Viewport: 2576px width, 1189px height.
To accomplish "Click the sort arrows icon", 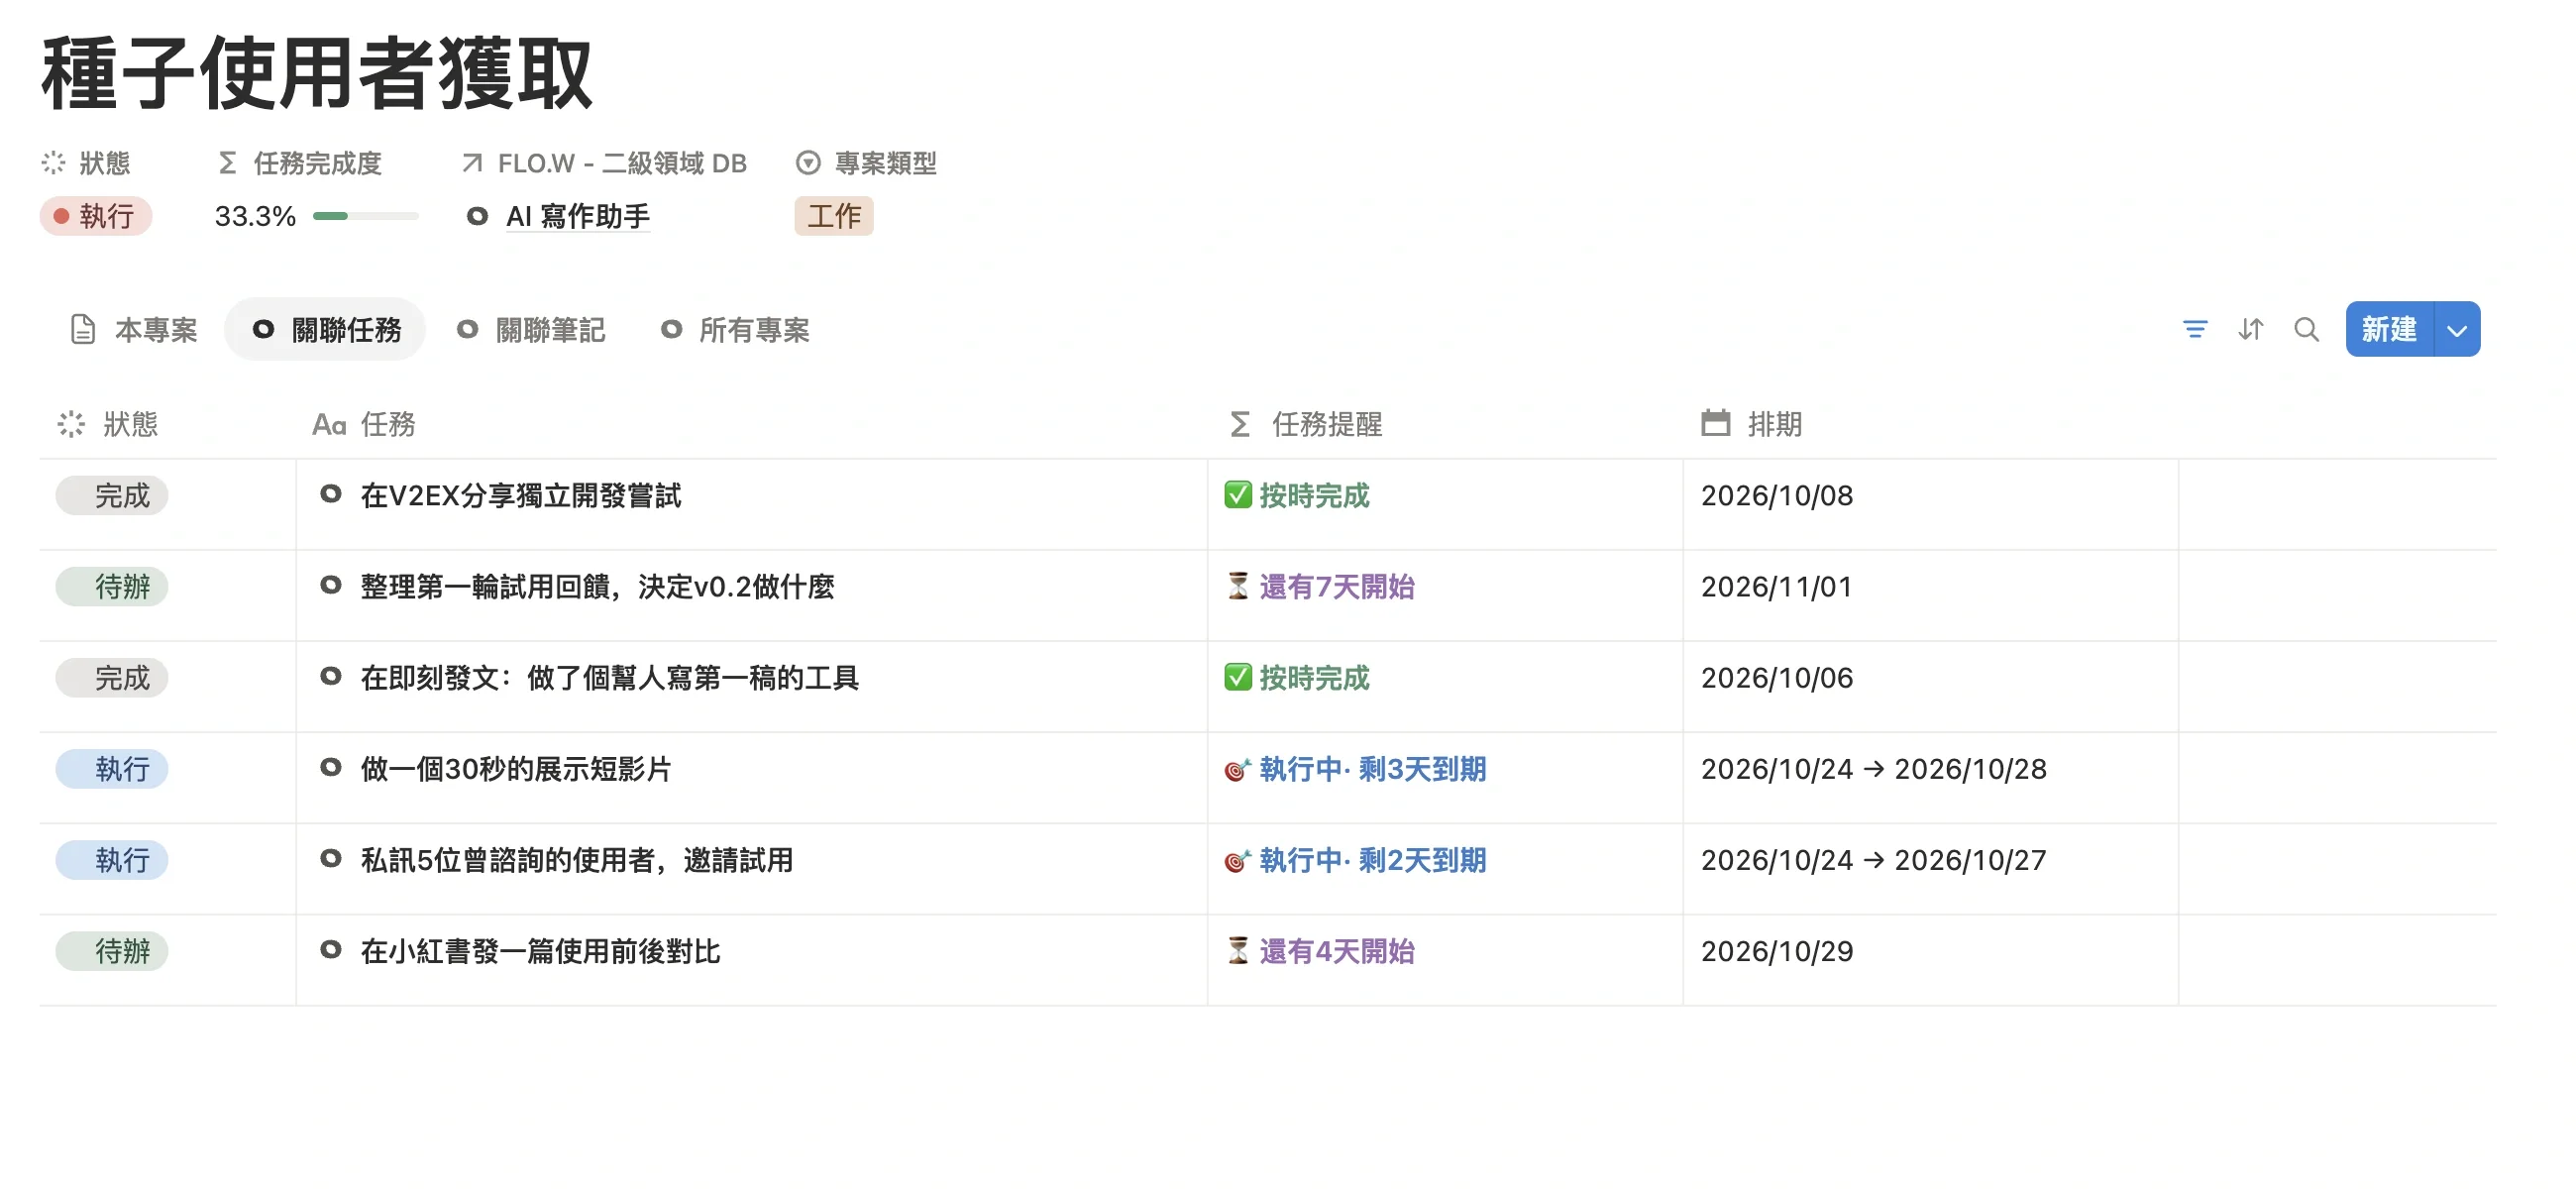I will [2250, 329].
